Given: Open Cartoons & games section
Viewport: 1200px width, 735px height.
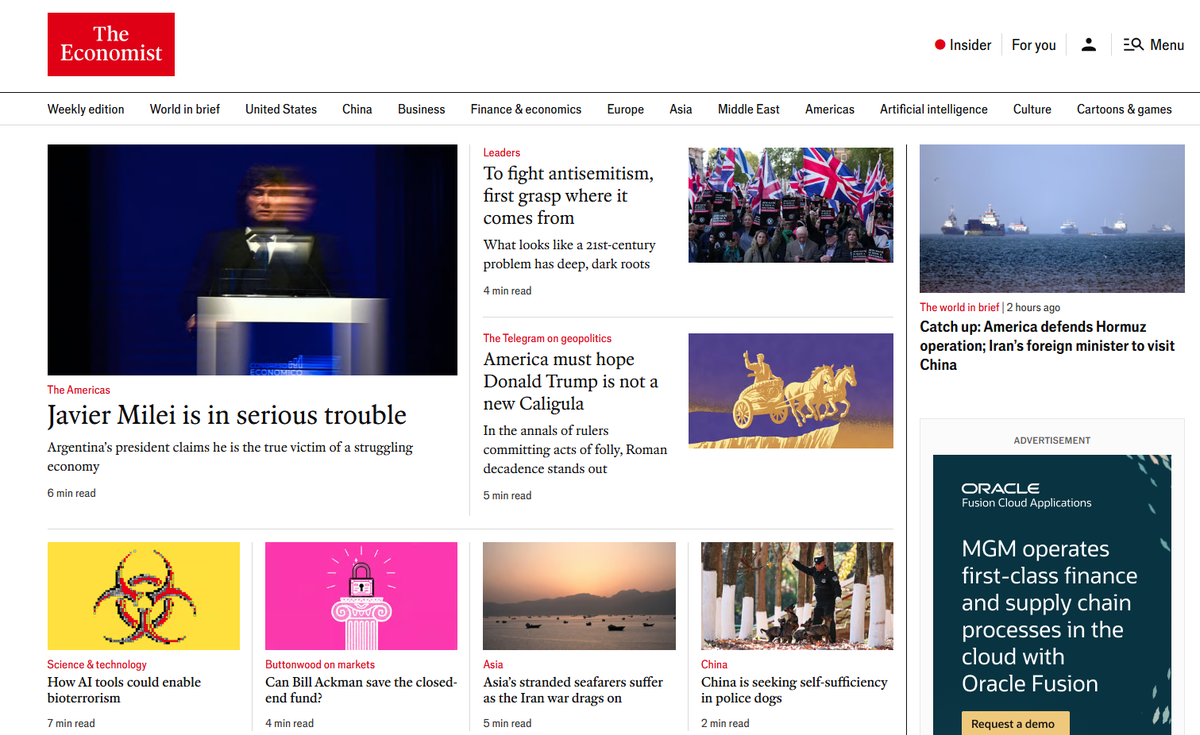Looking at the screenshot, I should [1124, 109].
